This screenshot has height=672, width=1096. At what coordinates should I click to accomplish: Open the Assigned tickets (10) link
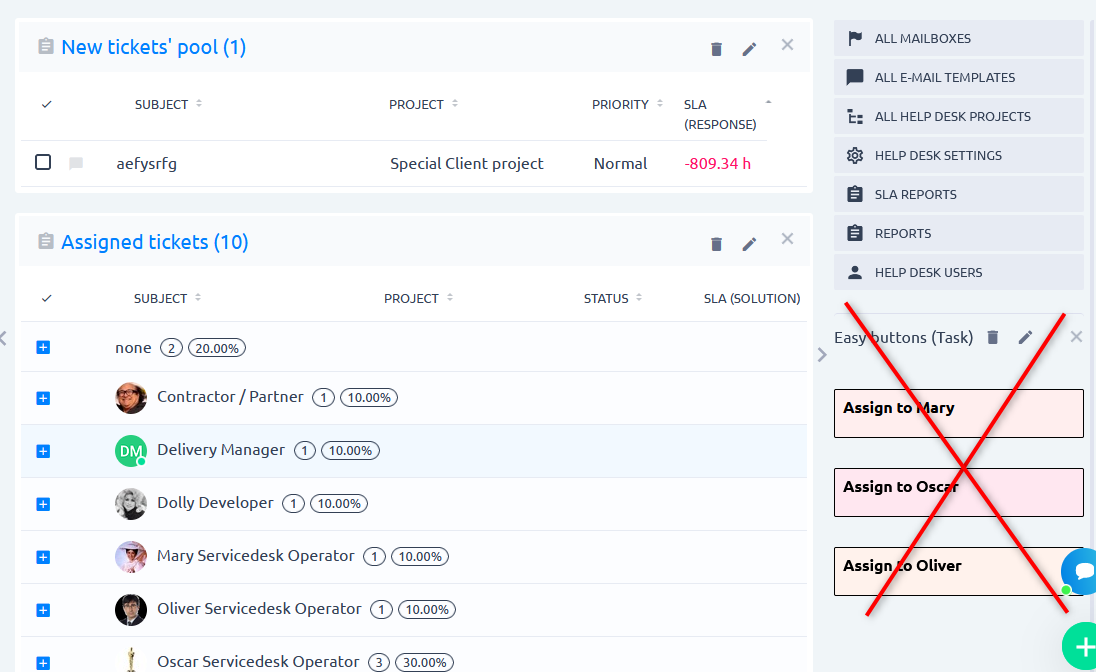(155, 242)
